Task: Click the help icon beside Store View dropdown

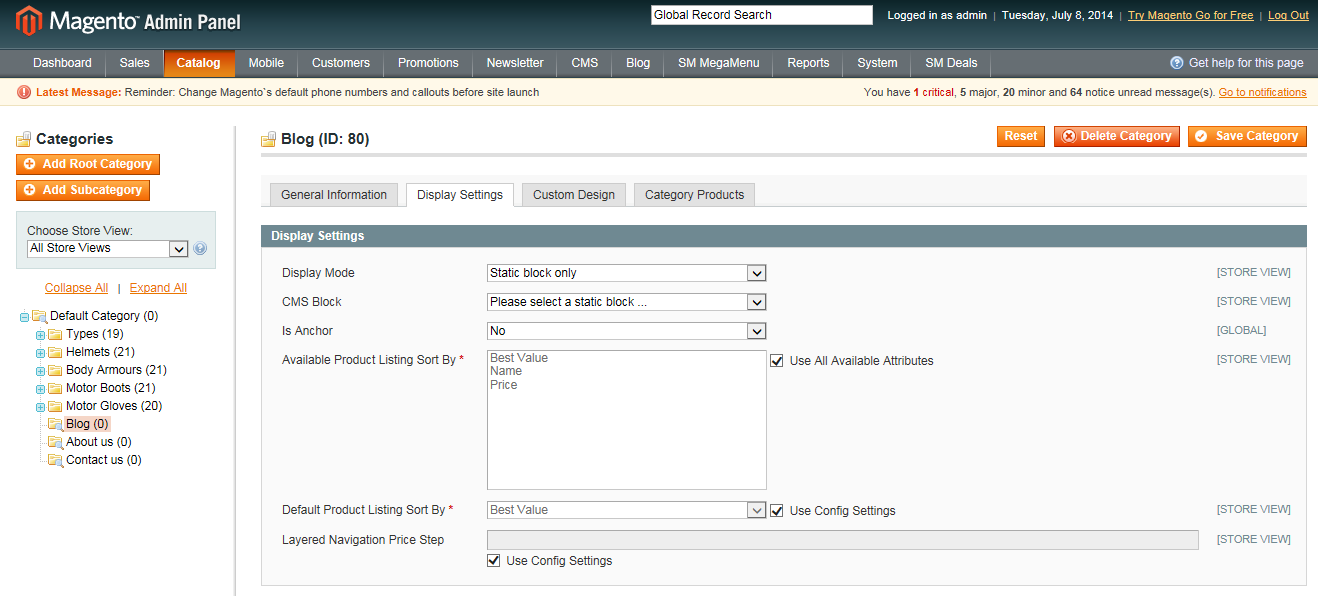Action: [x=200, y=249]
